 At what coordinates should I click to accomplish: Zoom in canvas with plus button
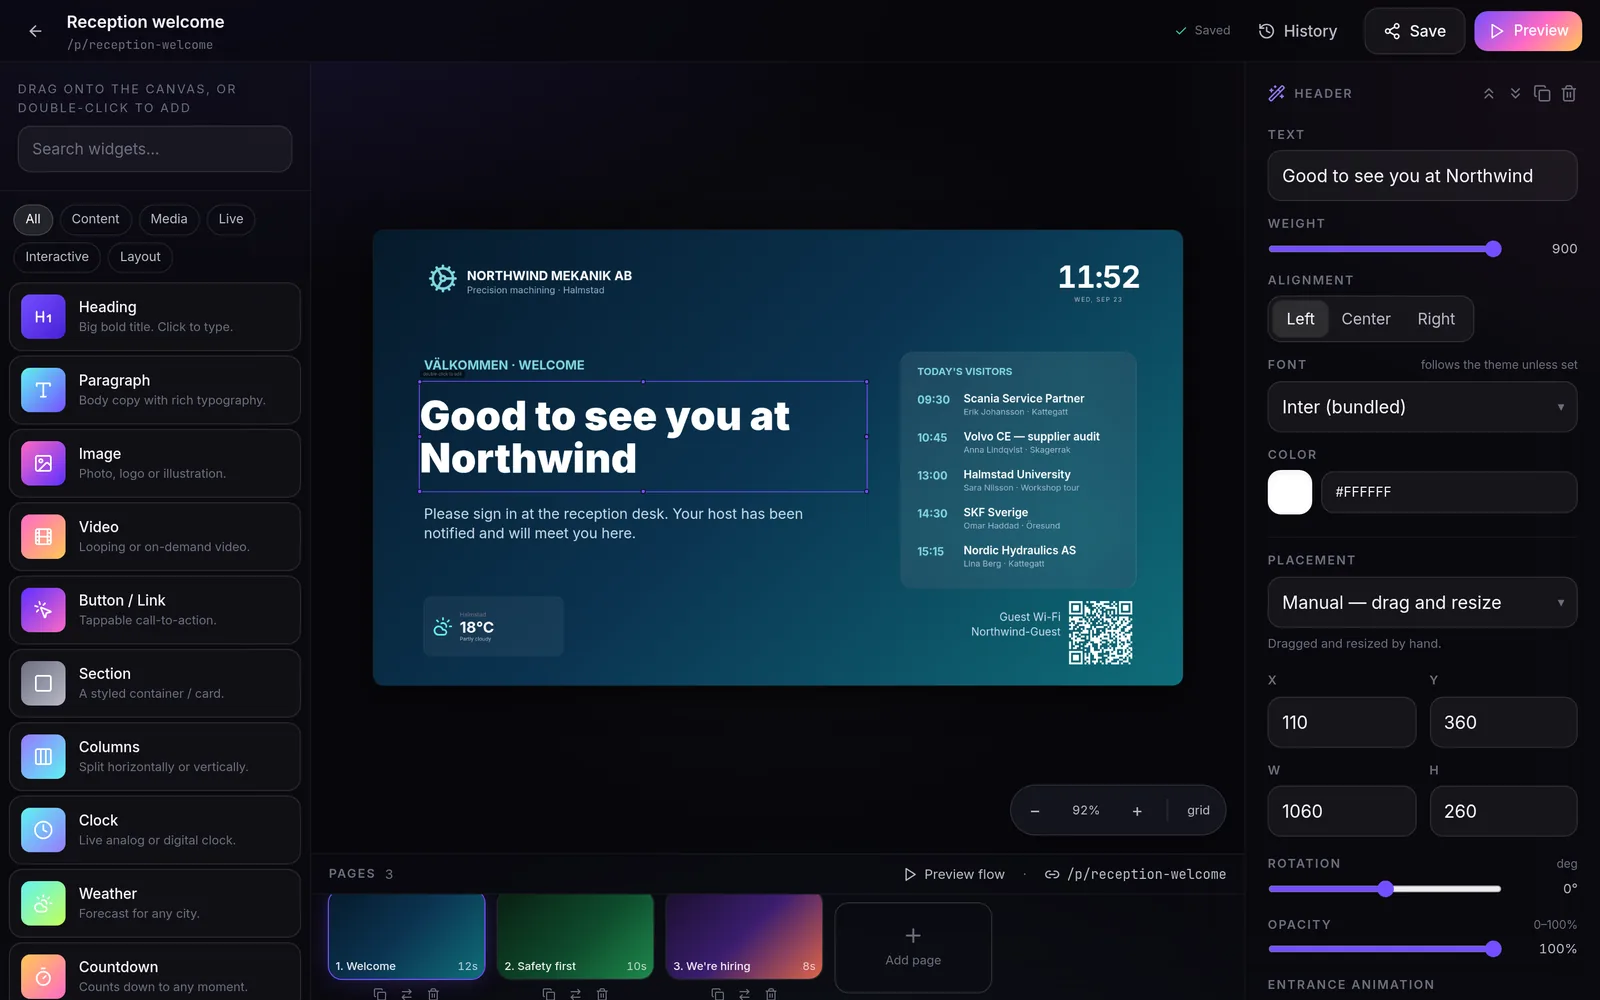1137,811
